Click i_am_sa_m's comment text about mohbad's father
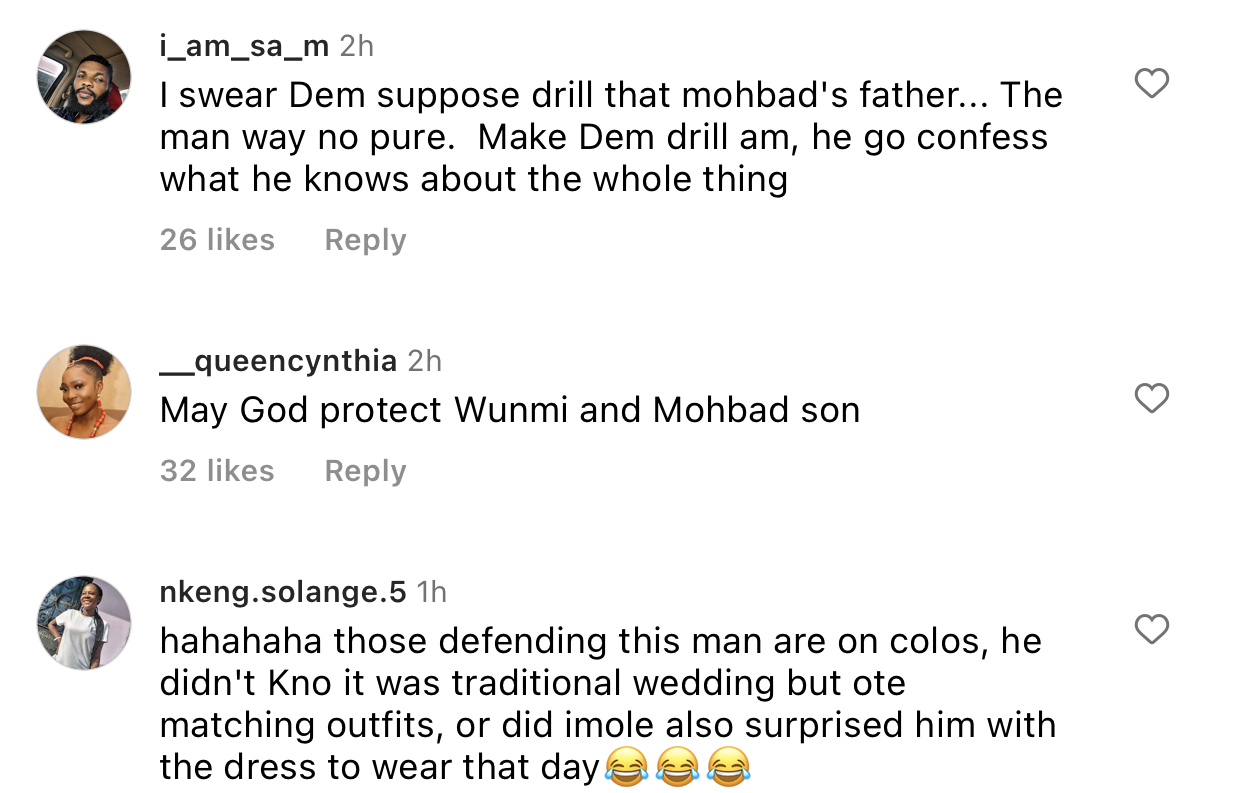Screen dimensions: 1242x793 pos(600,136)
